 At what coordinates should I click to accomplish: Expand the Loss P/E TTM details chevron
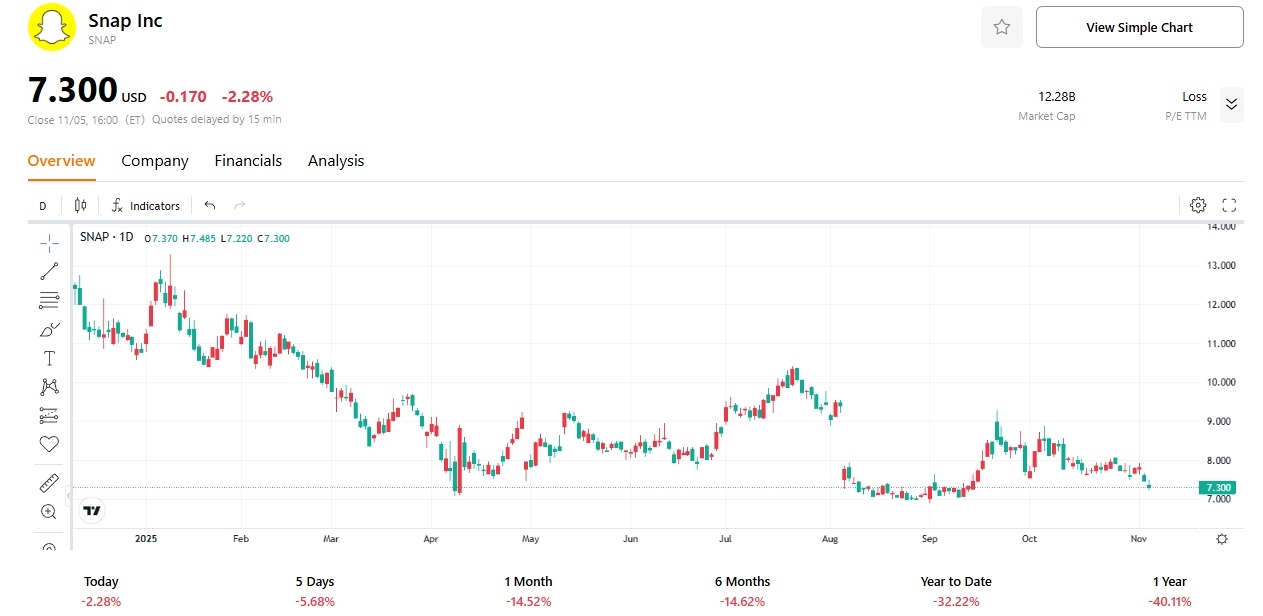tap(1231, 104)
